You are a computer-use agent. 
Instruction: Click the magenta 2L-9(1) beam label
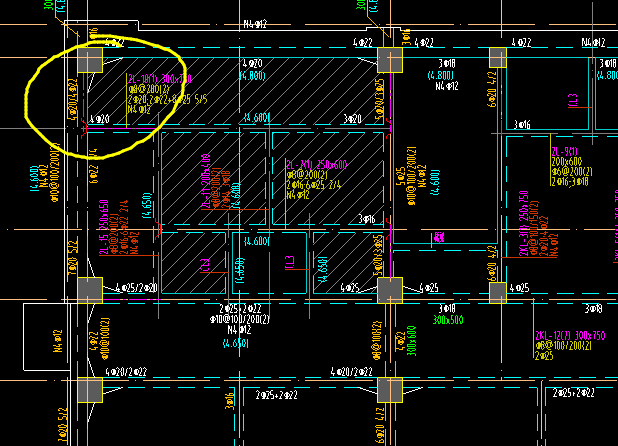[x=564, y=152]
